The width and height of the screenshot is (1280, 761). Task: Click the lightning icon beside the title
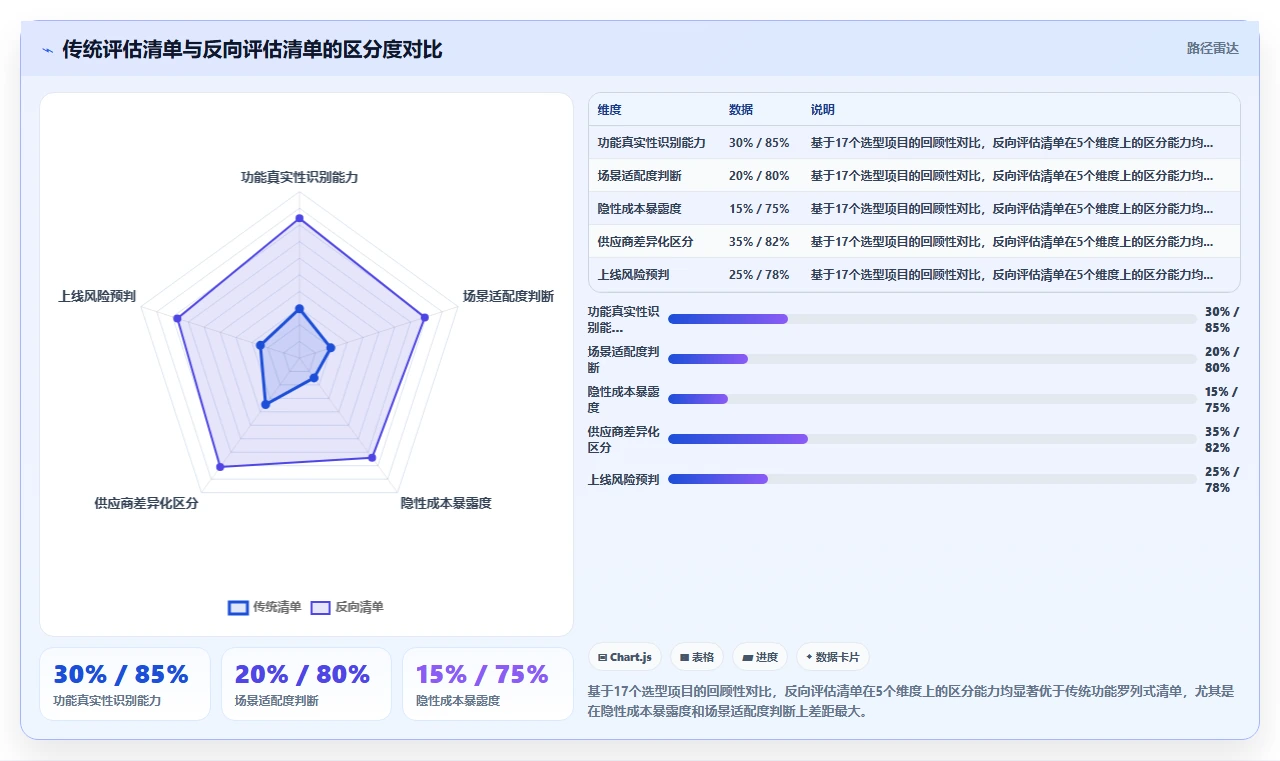click(48, 50)
